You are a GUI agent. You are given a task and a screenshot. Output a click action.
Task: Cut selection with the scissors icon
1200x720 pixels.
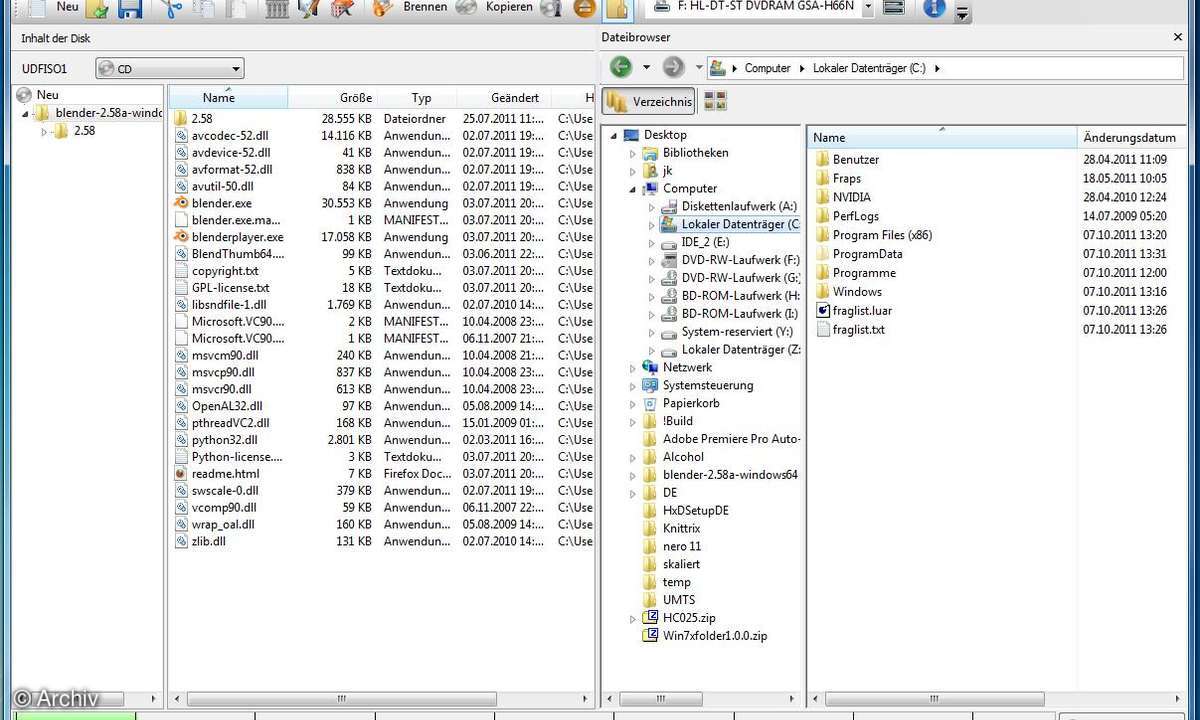click(x=171, y=9)
